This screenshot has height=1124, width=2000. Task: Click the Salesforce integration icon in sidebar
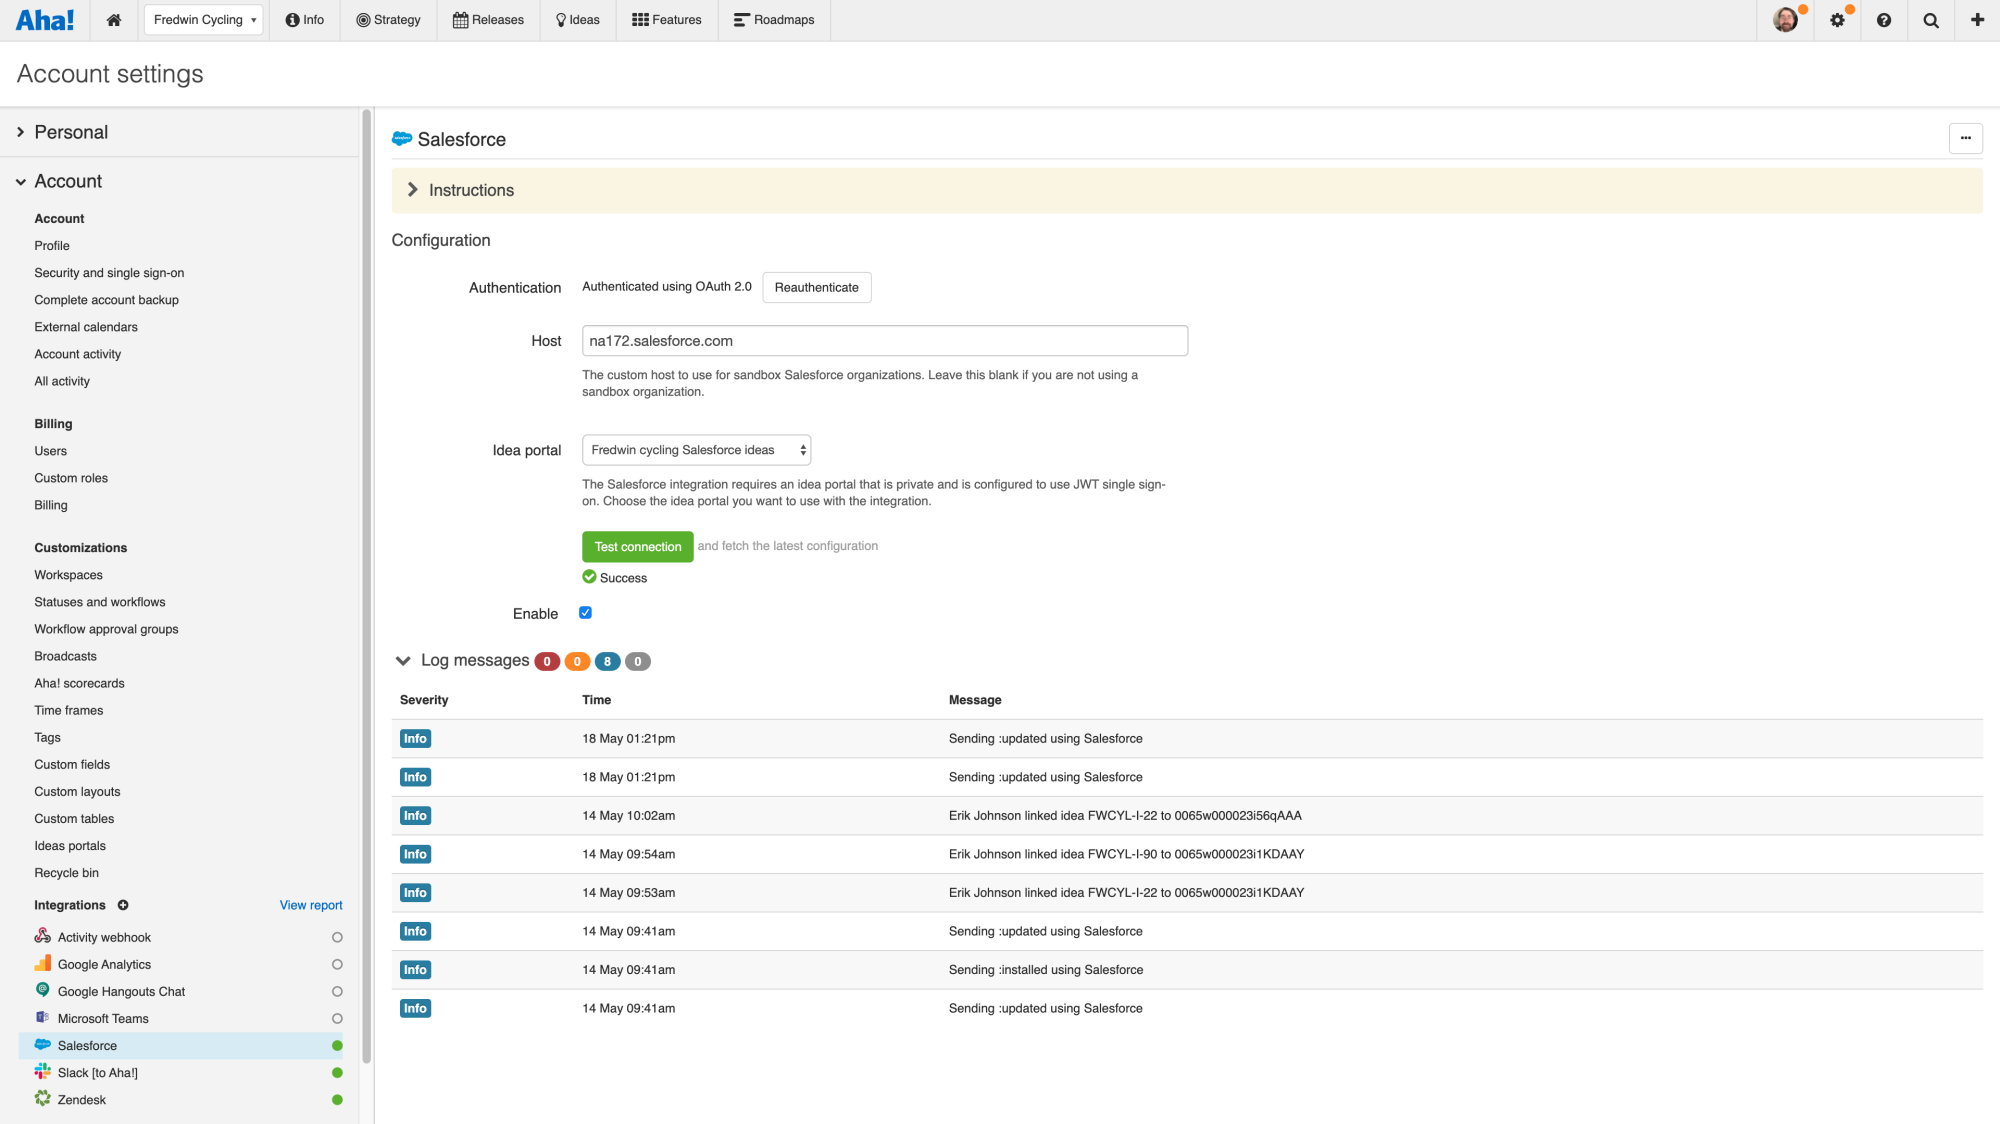pyautogui.click(x=44, y=1046)
